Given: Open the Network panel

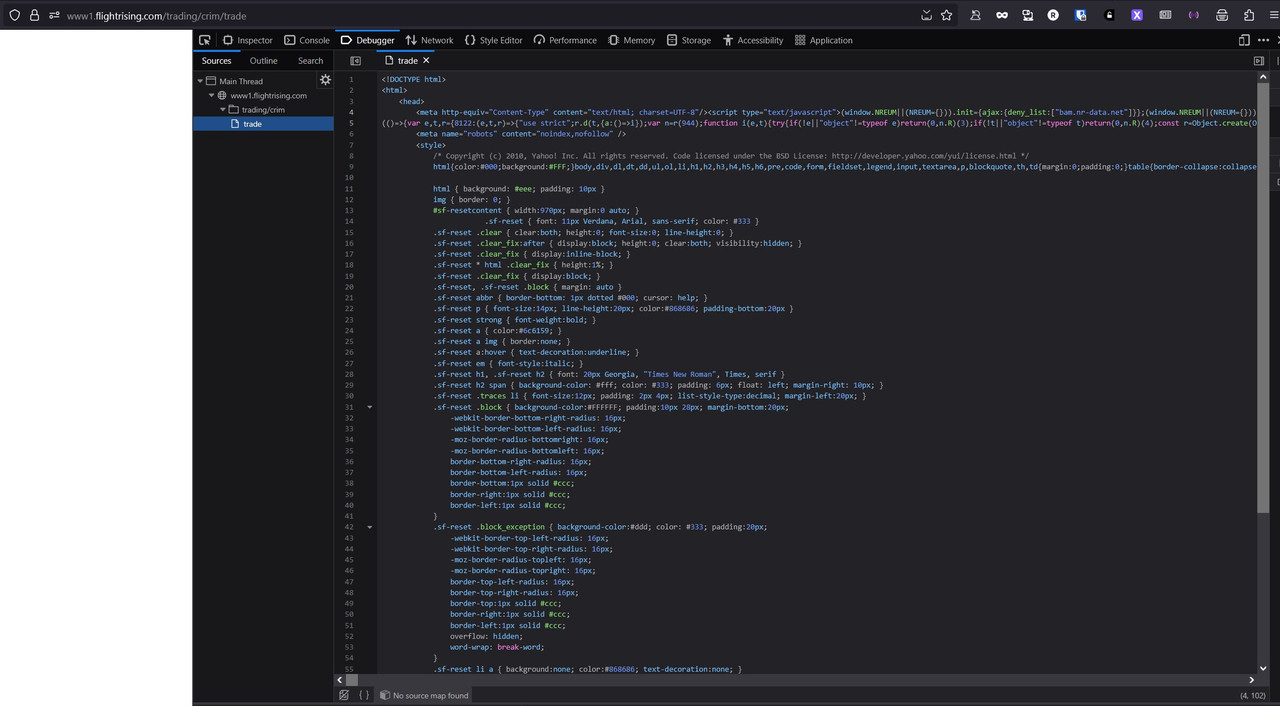Looking at the screenshot, I should click(x=429, y=40).
